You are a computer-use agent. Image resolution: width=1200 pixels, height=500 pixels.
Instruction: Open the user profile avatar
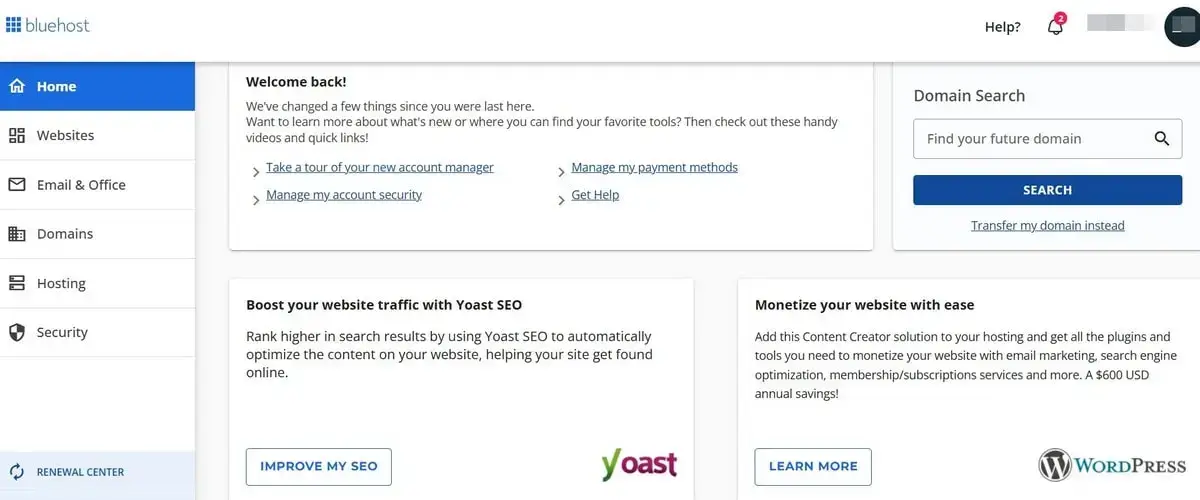pyautogui.click(x=1184, y=27)
